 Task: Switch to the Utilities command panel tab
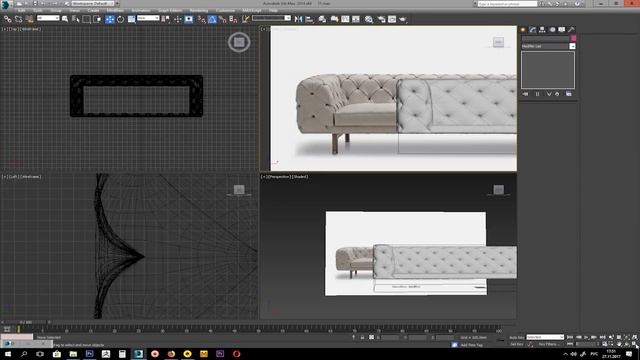point(571,29)
